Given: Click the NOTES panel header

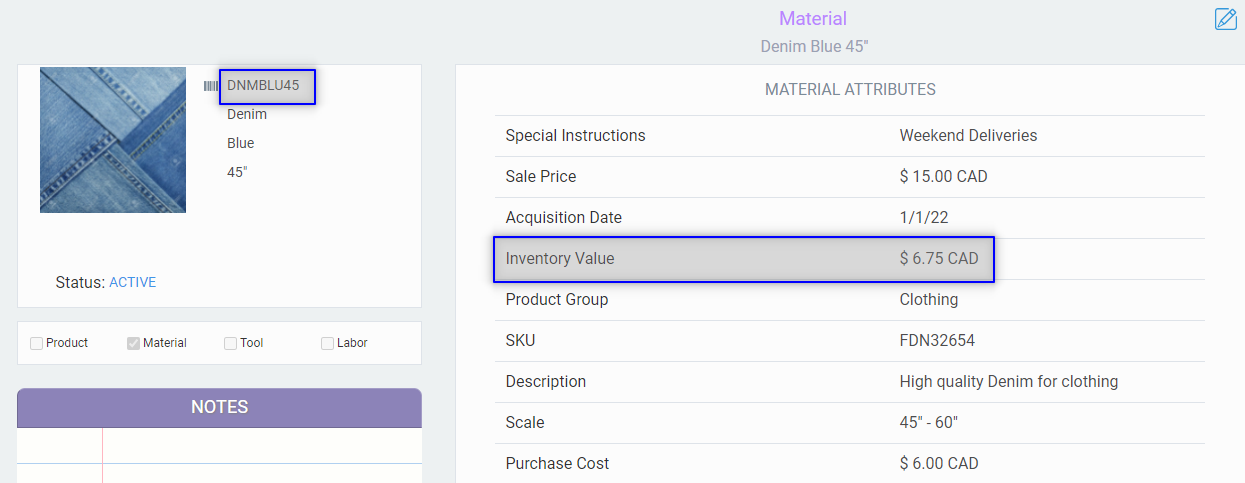Looking at the screenshot, I should (219, 407).
